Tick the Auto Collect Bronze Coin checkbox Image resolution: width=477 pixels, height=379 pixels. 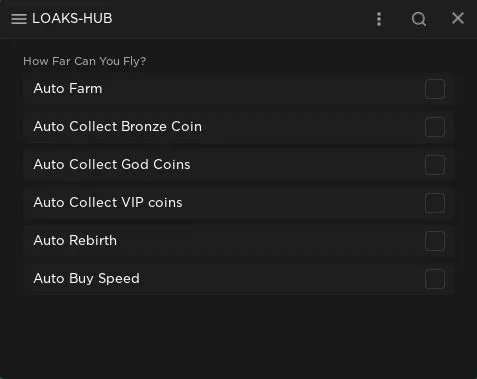point(435,127)
